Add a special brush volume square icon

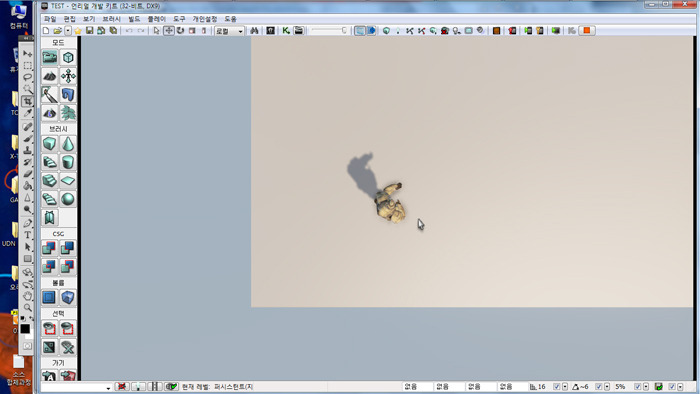coord(50,297)
